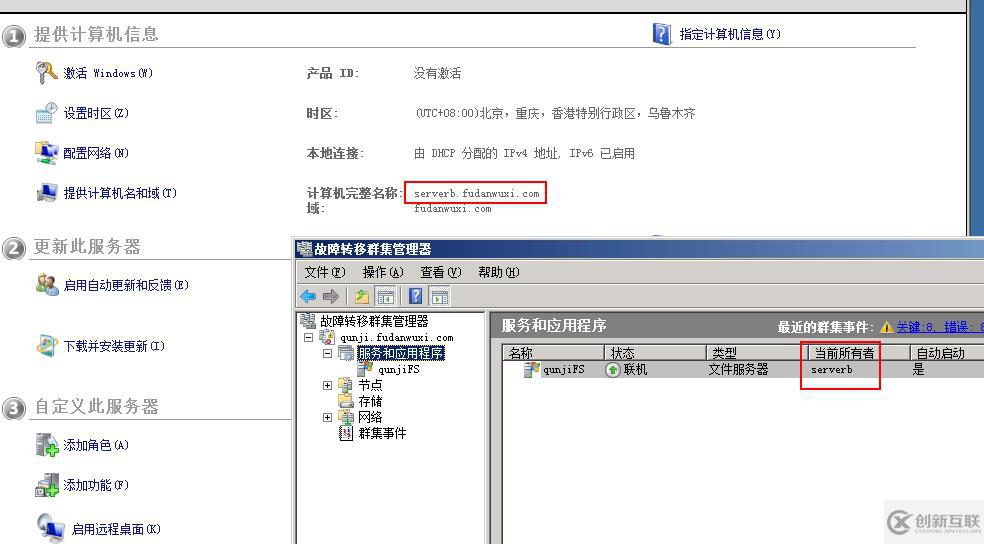Select qunjiFS under 服务和应用程序 tree
The image size is (984, 544).
point(398,370)
